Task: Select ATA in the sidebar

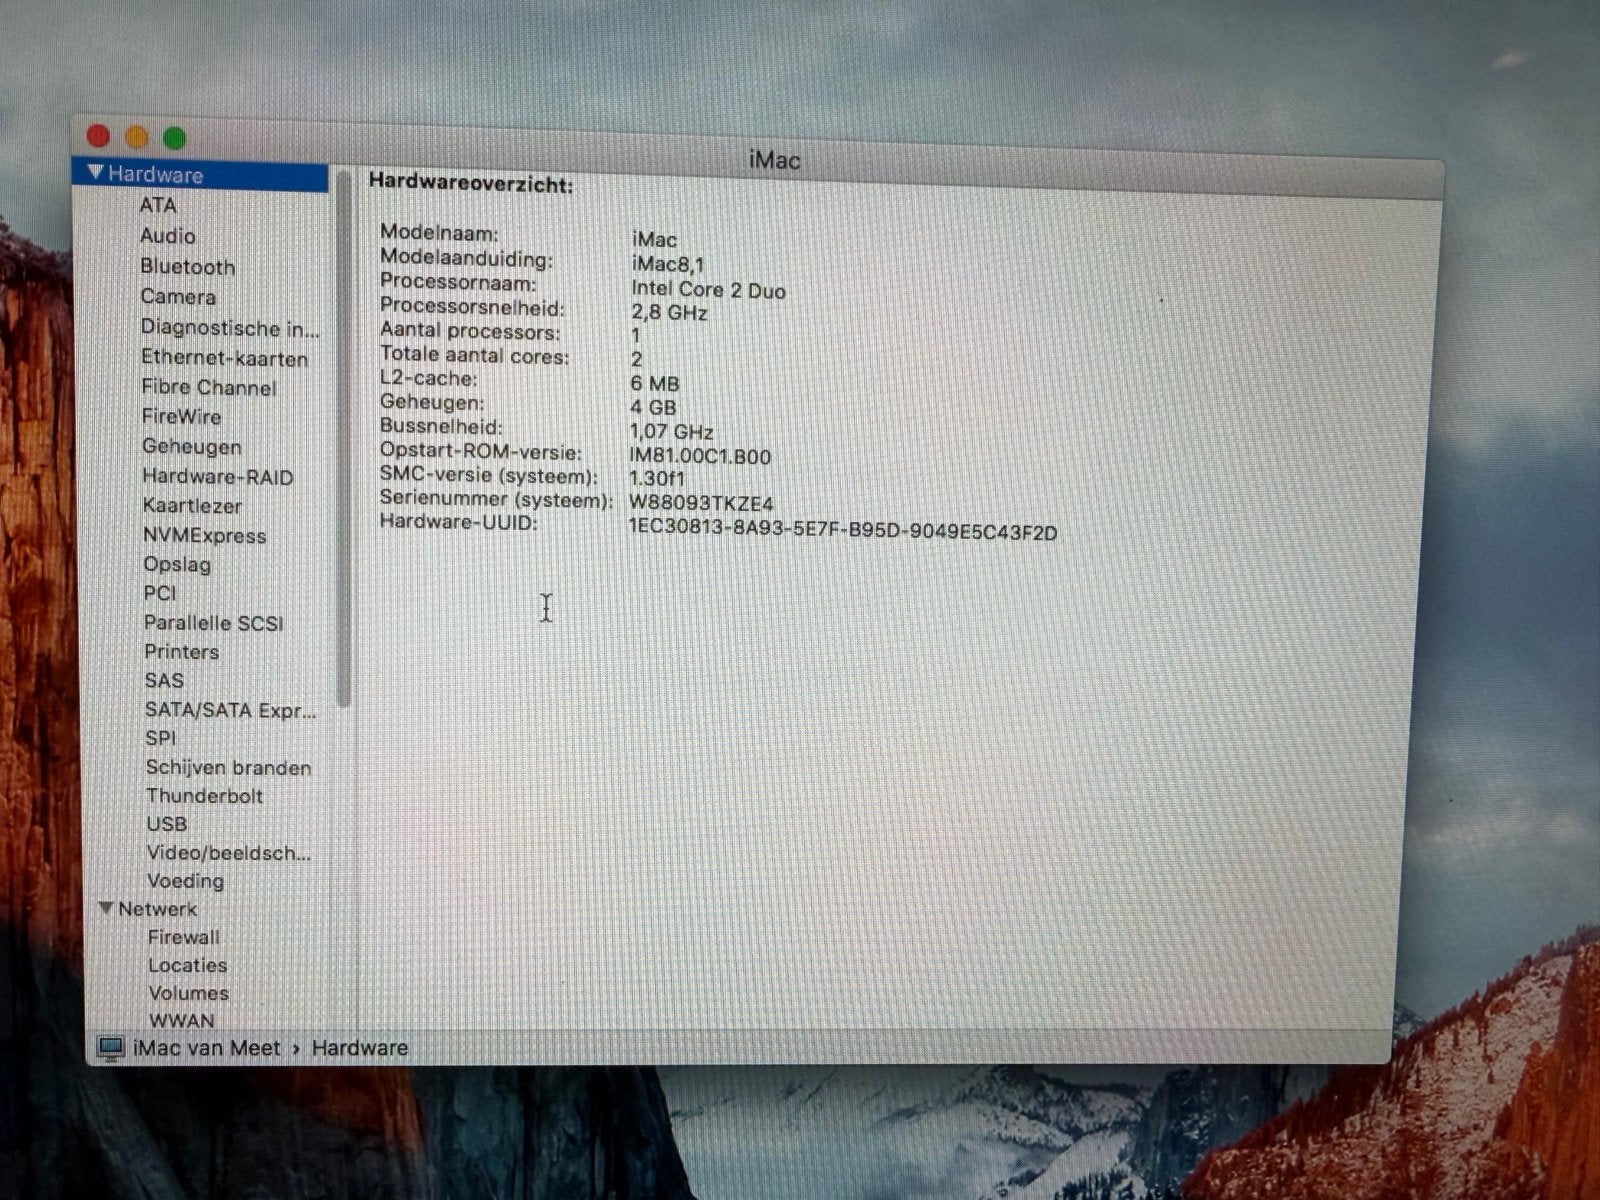Action: pyautogui.click(x=158, y=205)
